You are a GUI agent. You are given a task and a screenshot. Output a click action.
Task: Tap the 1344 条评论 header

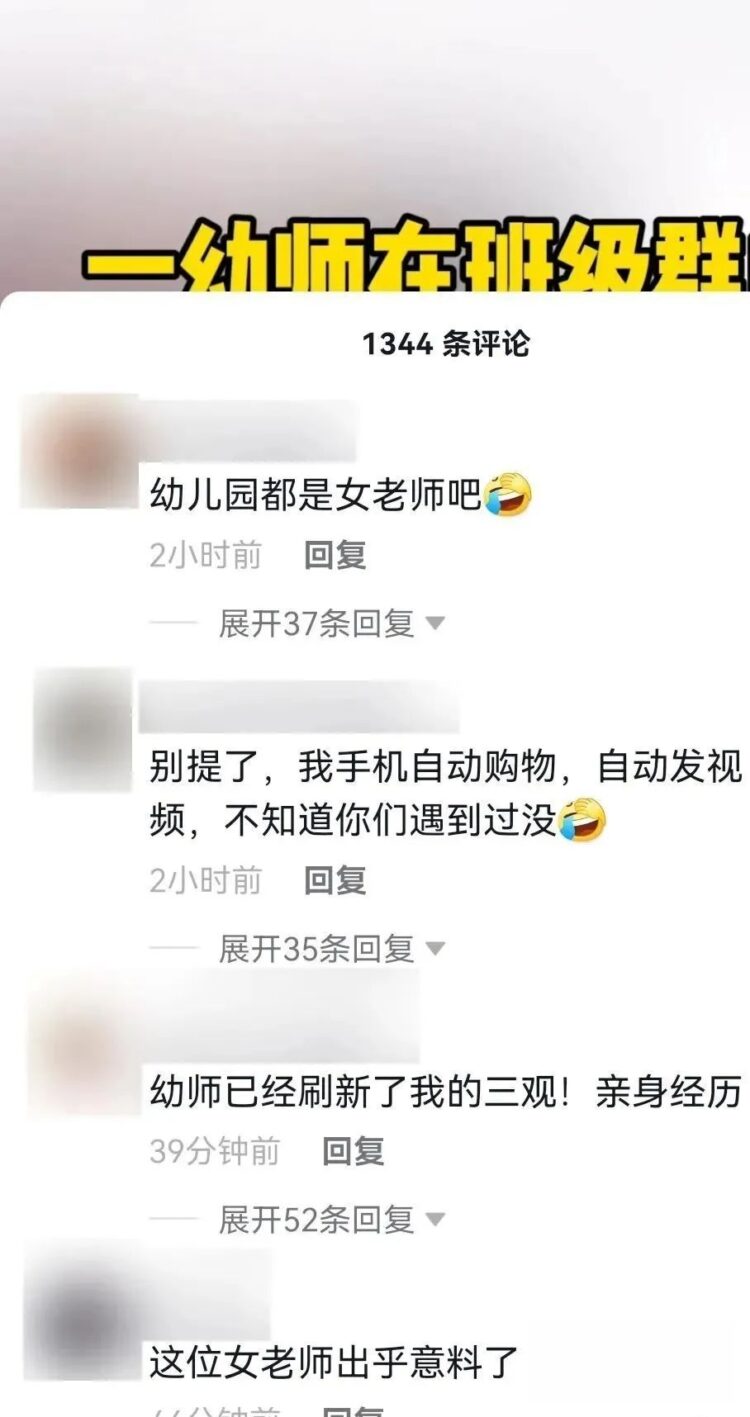coord(445,344)
